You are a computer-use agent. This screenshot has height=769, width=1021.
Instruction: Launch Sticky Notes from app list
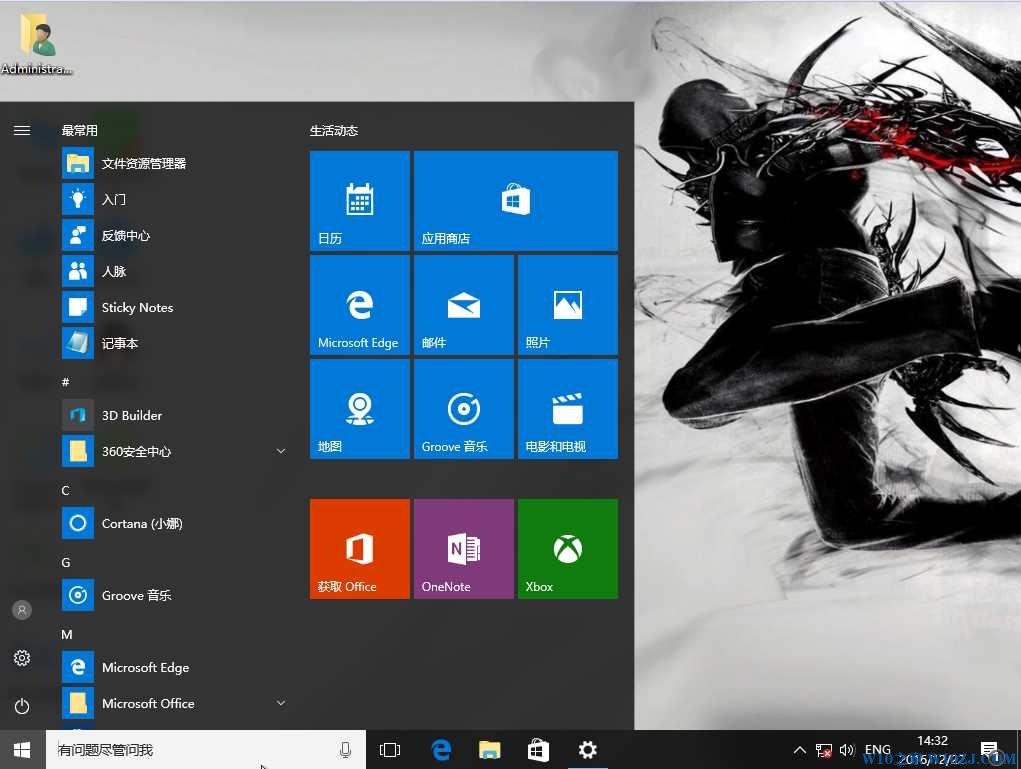(175, 307)
